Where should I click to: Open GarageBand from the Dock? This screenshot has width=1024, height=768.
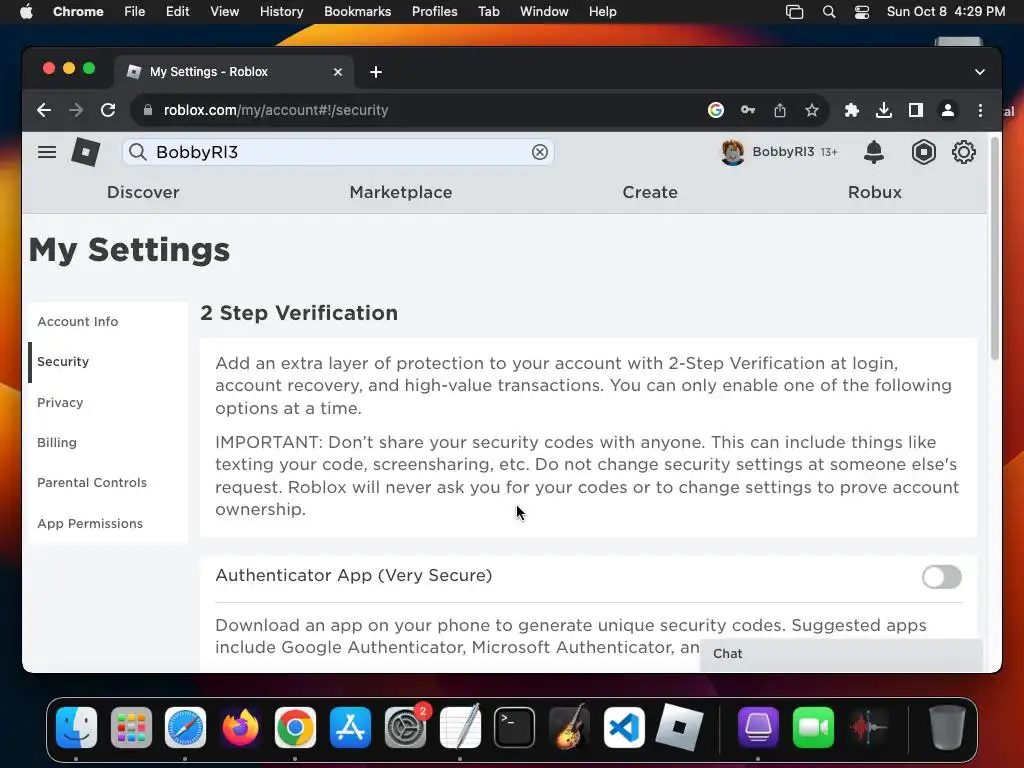point(569,727)
